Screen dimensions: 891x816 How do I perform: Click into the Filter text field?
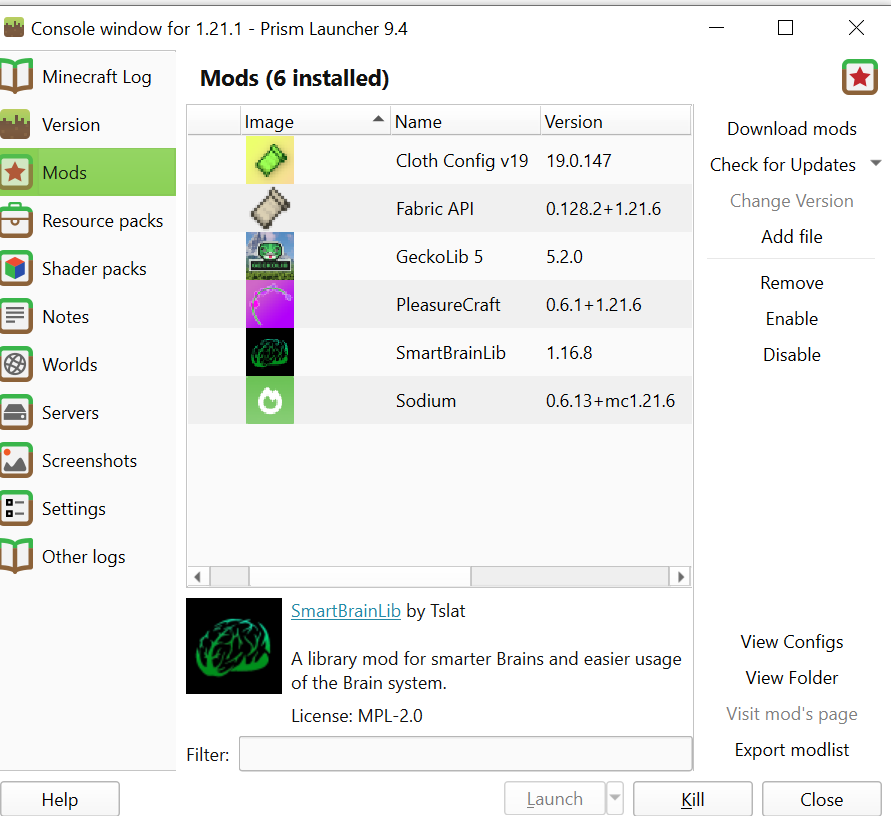pos(466,753)
